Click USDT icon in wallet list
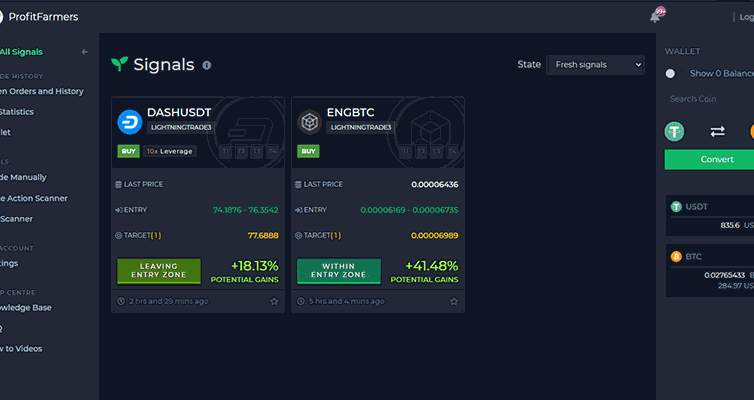Screen dimensions: 754x400 click(x=676, y=207)
